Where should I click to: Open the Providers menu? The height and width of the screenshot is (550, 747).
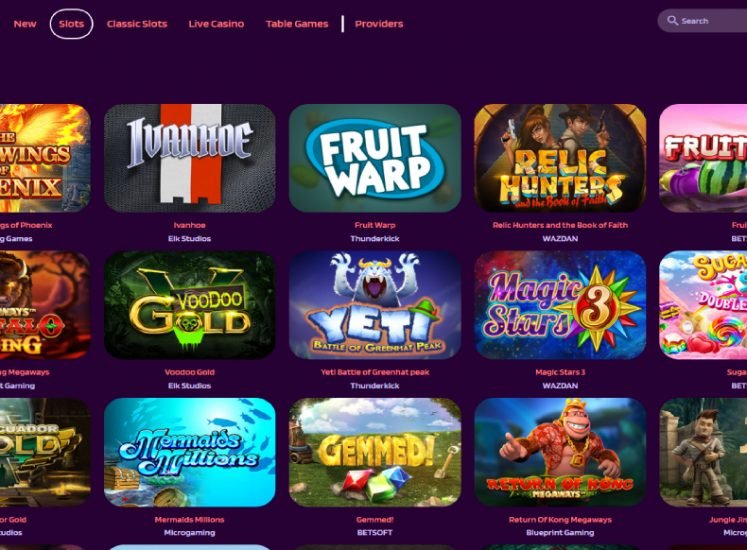tap(379, 24)
